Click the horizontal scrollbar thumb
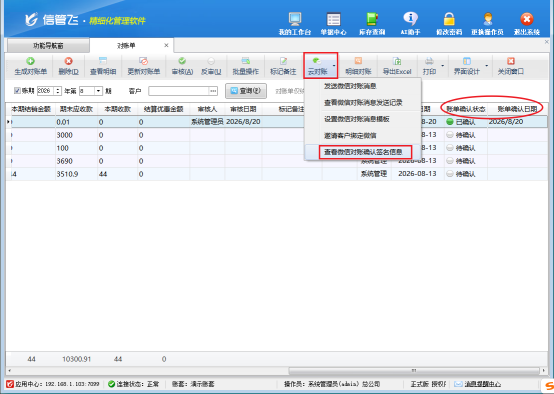The image size is (554, 394). pos(414,371)
